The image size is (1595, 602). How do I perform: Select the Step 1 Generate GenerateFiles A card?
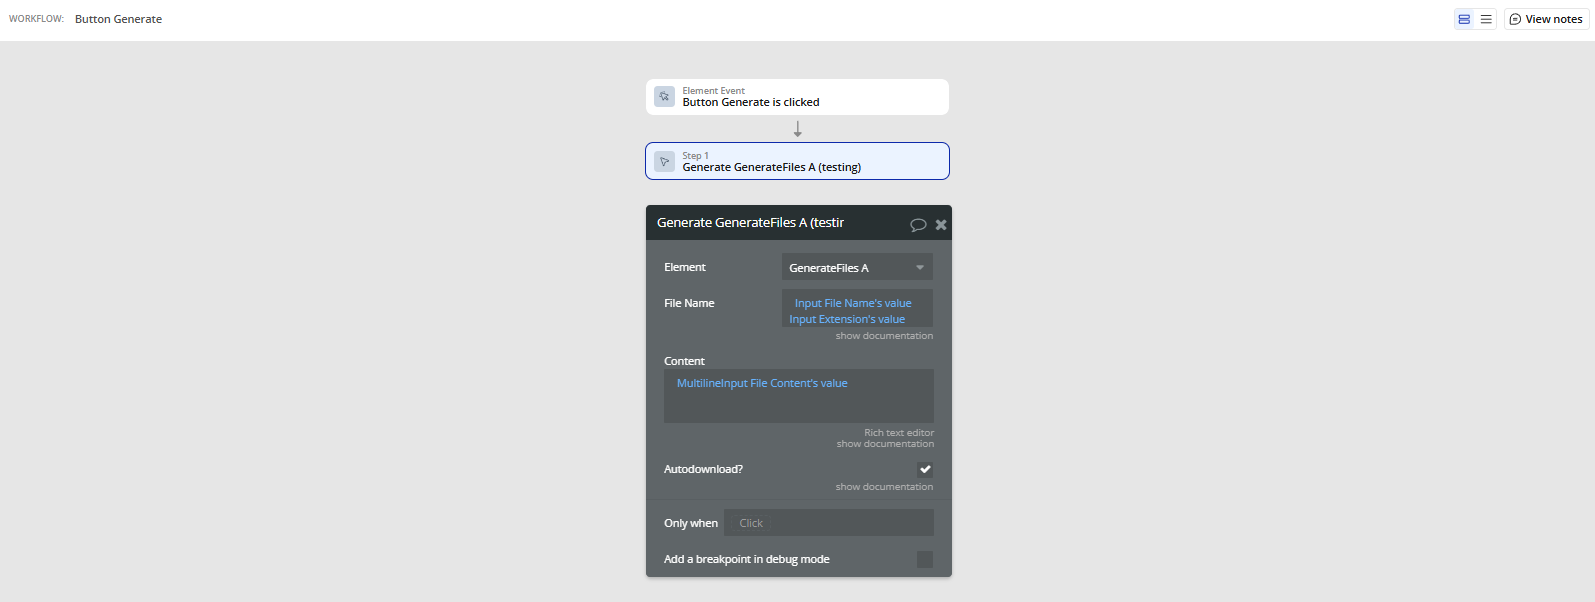pos(797,161)
